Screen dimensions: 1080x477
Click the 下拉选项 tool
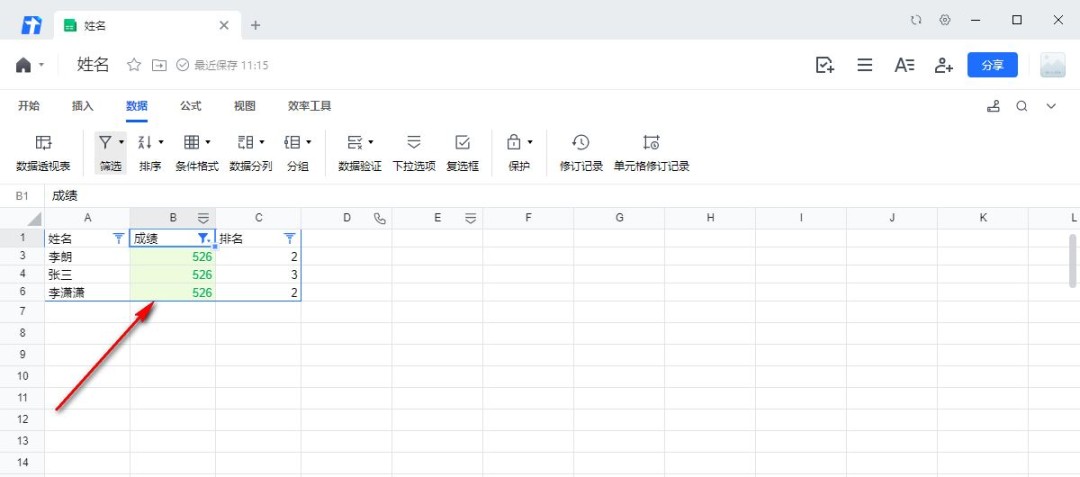click(x=414, y=153)
